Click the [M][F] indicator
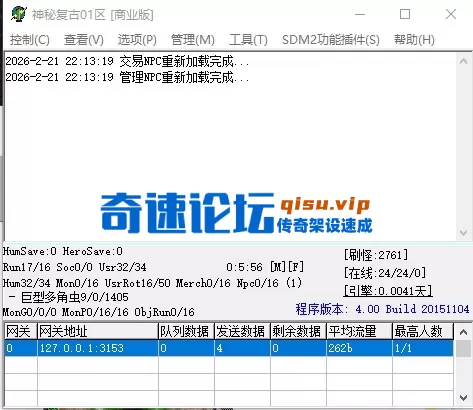473x410 pixels. [x=287, y=267]
